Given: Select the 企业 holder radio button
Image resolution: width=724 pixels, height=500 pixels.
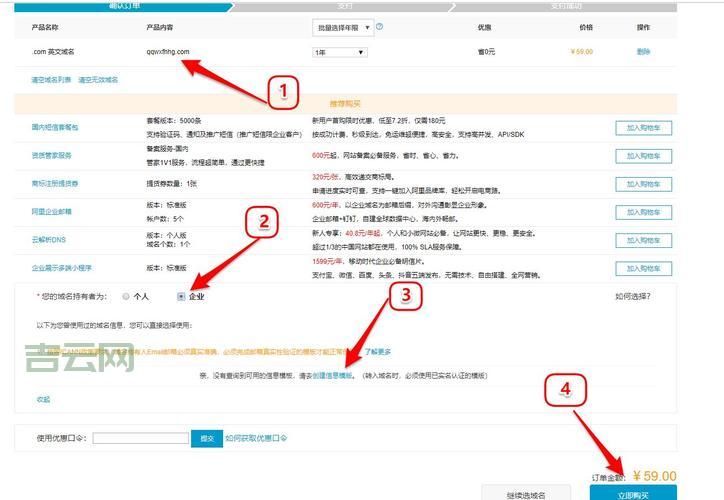Looking at the screenshot, I should point(181,296).
